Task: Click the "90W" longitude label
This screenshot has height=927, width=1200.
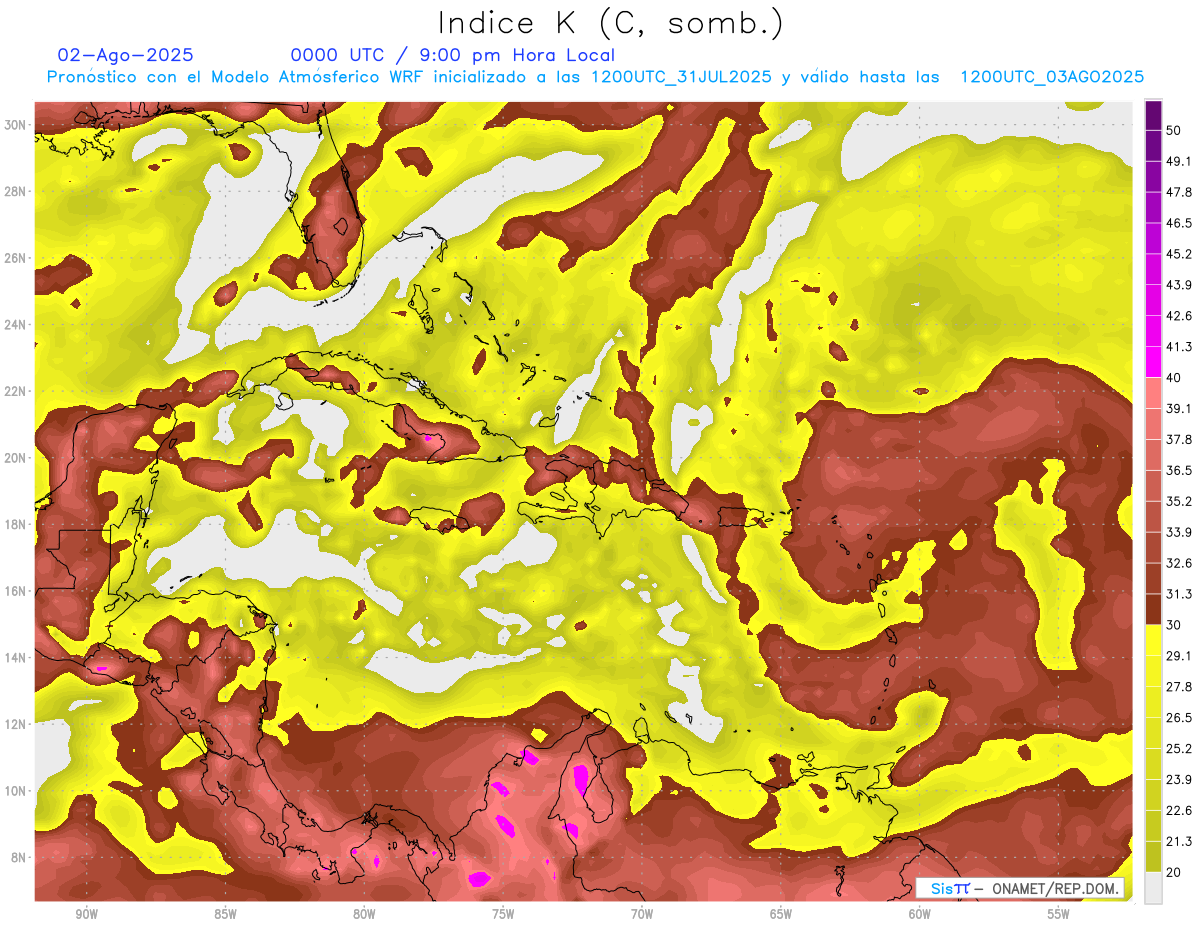Action: pos(86,914)
